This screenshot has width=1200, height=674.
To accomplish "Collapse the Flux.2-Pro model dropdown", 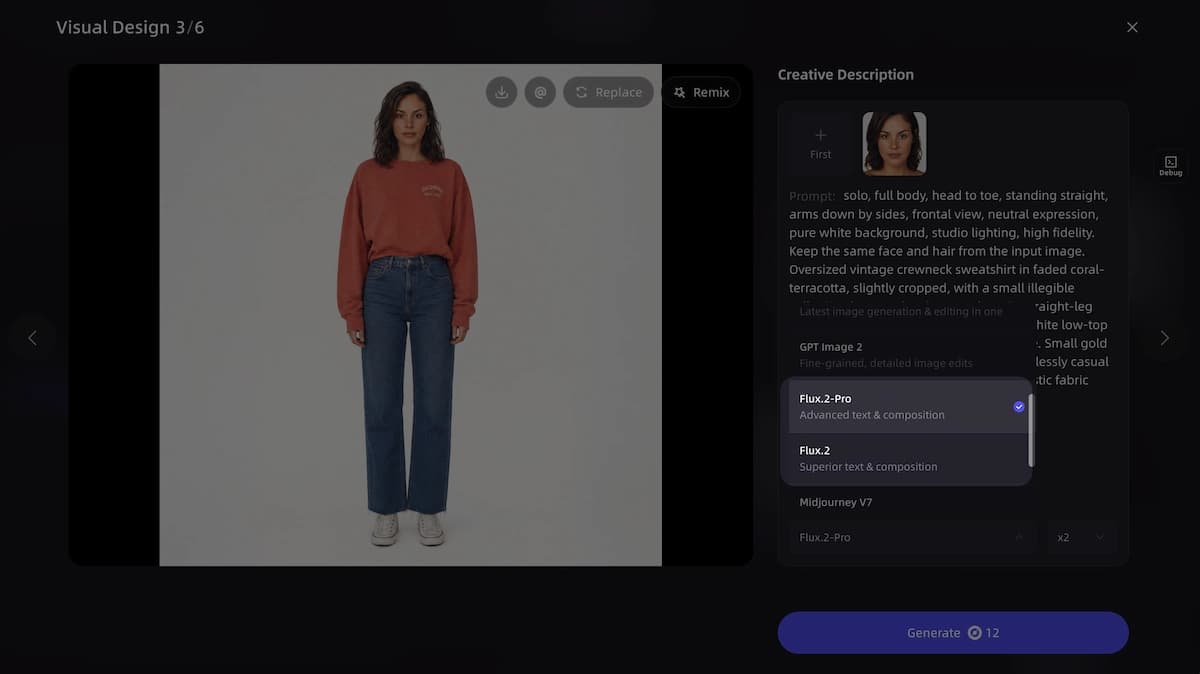I will 913,537.
